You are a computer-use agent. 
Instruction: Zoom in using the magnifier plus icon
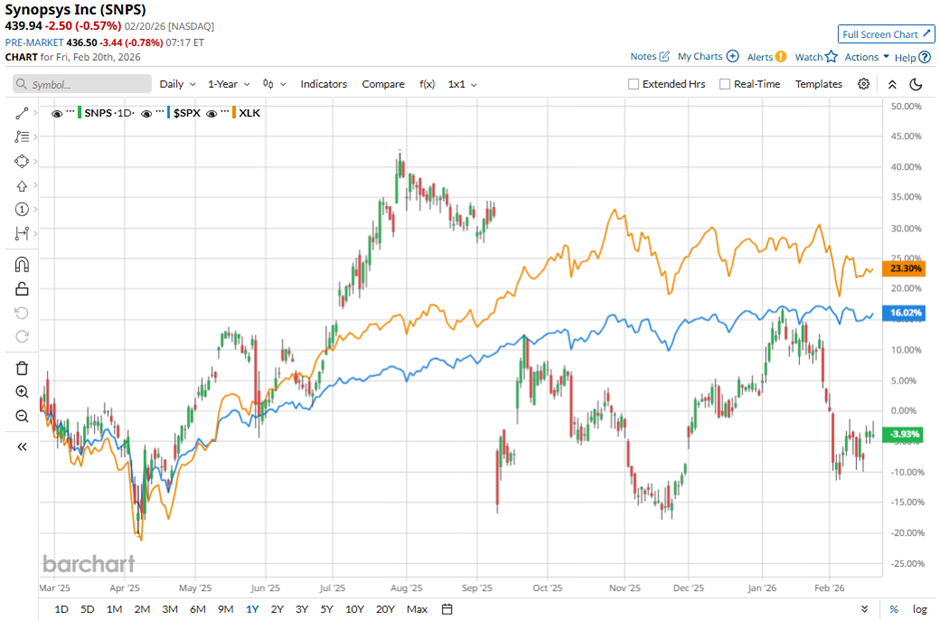(x=22, y=392)
